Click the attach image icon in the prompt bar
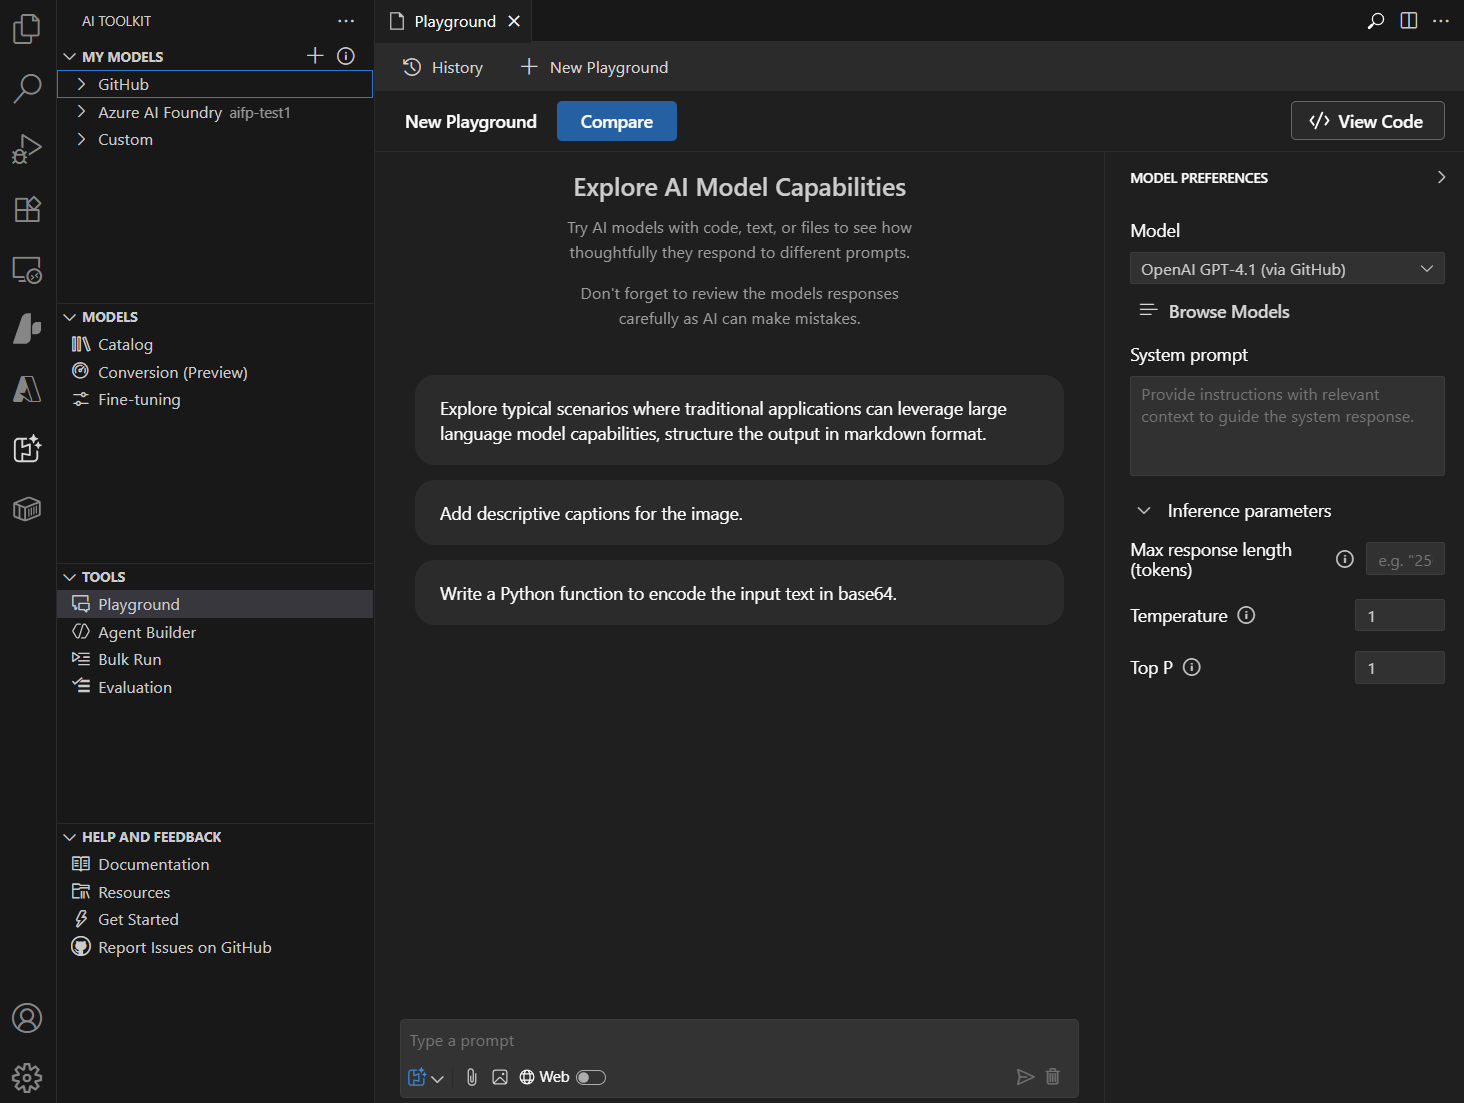This screenshot has width=1464, height=1103. 500,1077
